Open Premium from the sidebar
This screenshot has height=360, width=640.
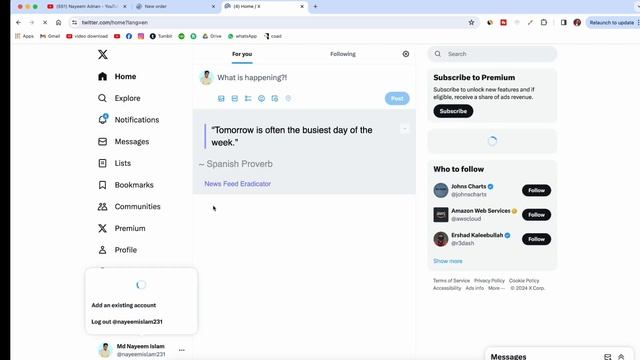(x=121, y=228)
